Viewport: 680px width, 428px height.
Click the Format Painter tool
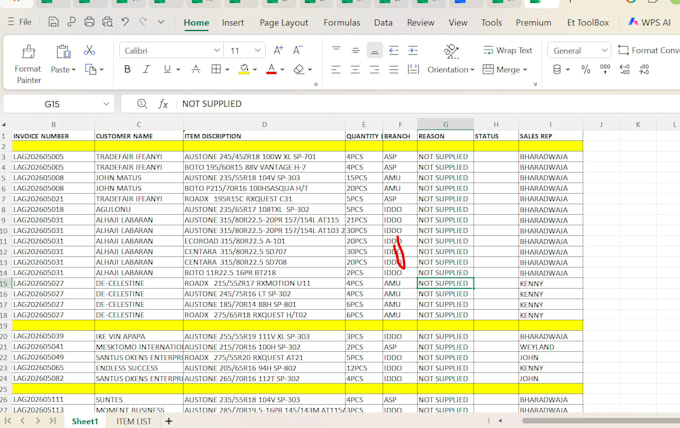[x=28, y=64]
